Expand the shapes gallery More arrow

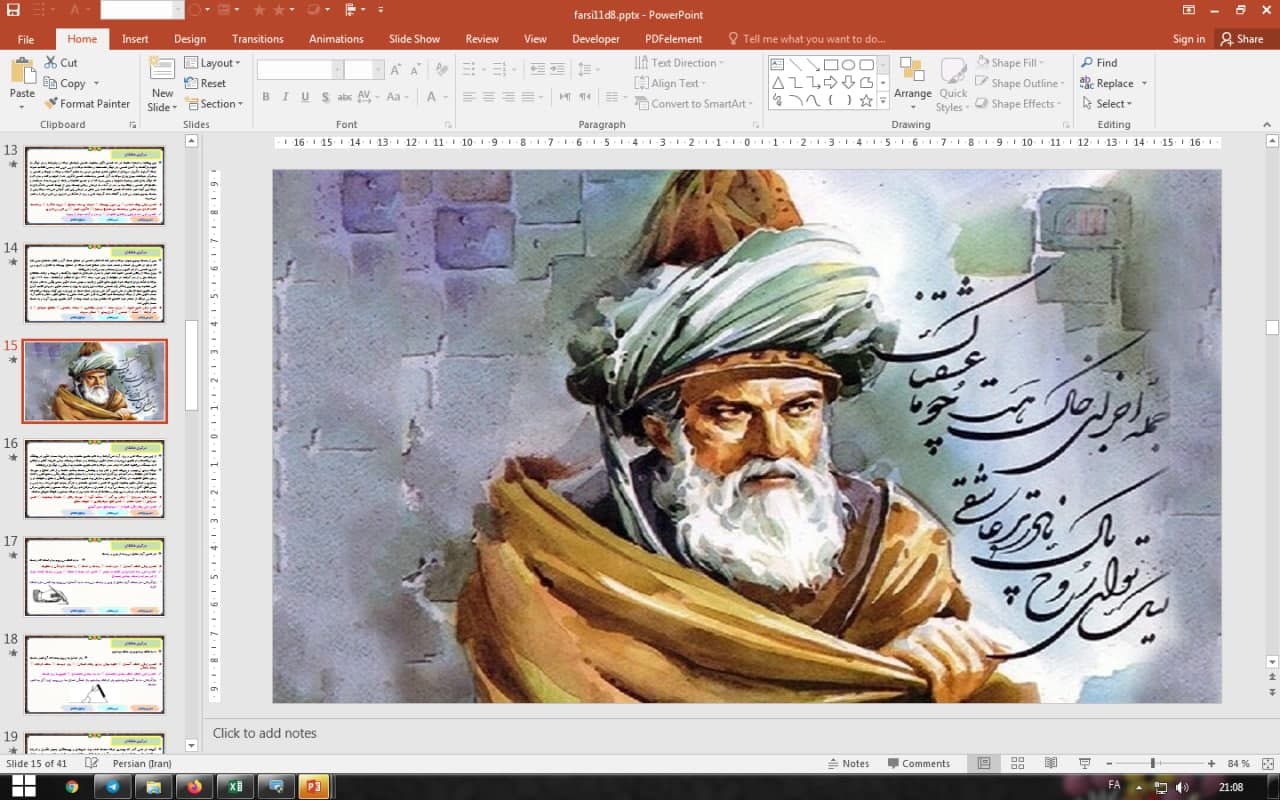point(883,101)
